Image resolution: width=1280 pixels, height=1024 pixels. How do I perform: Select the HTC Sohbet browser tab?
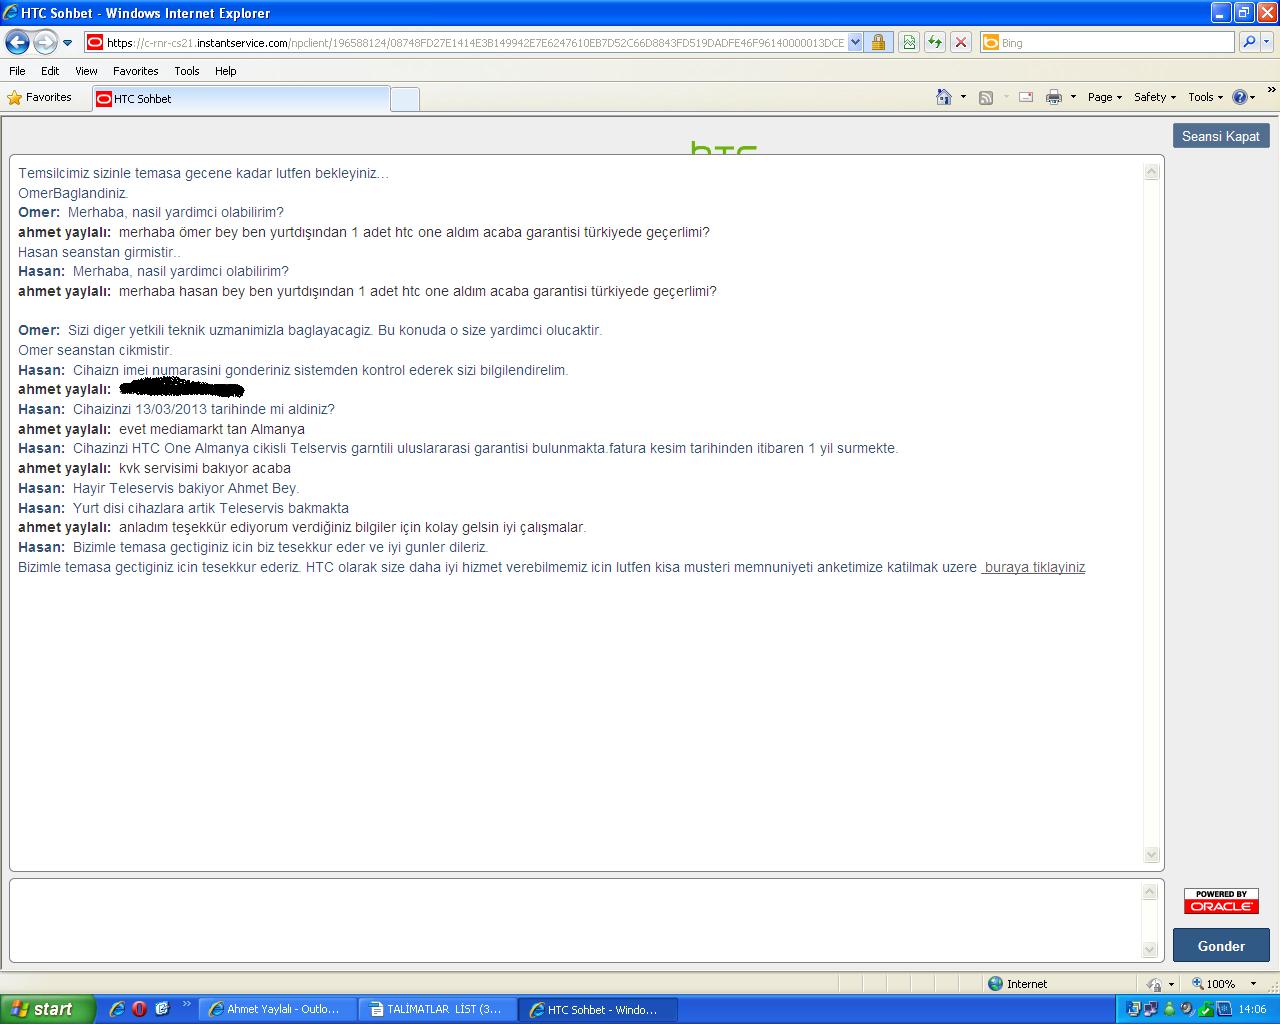coord(240,99)
